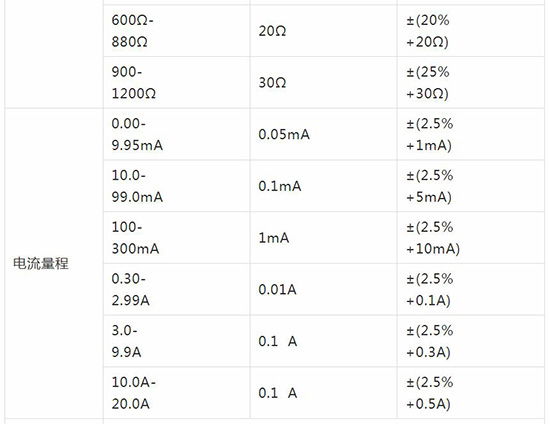
Task: Click the 电流量程 row header cell
Action: 54,263
